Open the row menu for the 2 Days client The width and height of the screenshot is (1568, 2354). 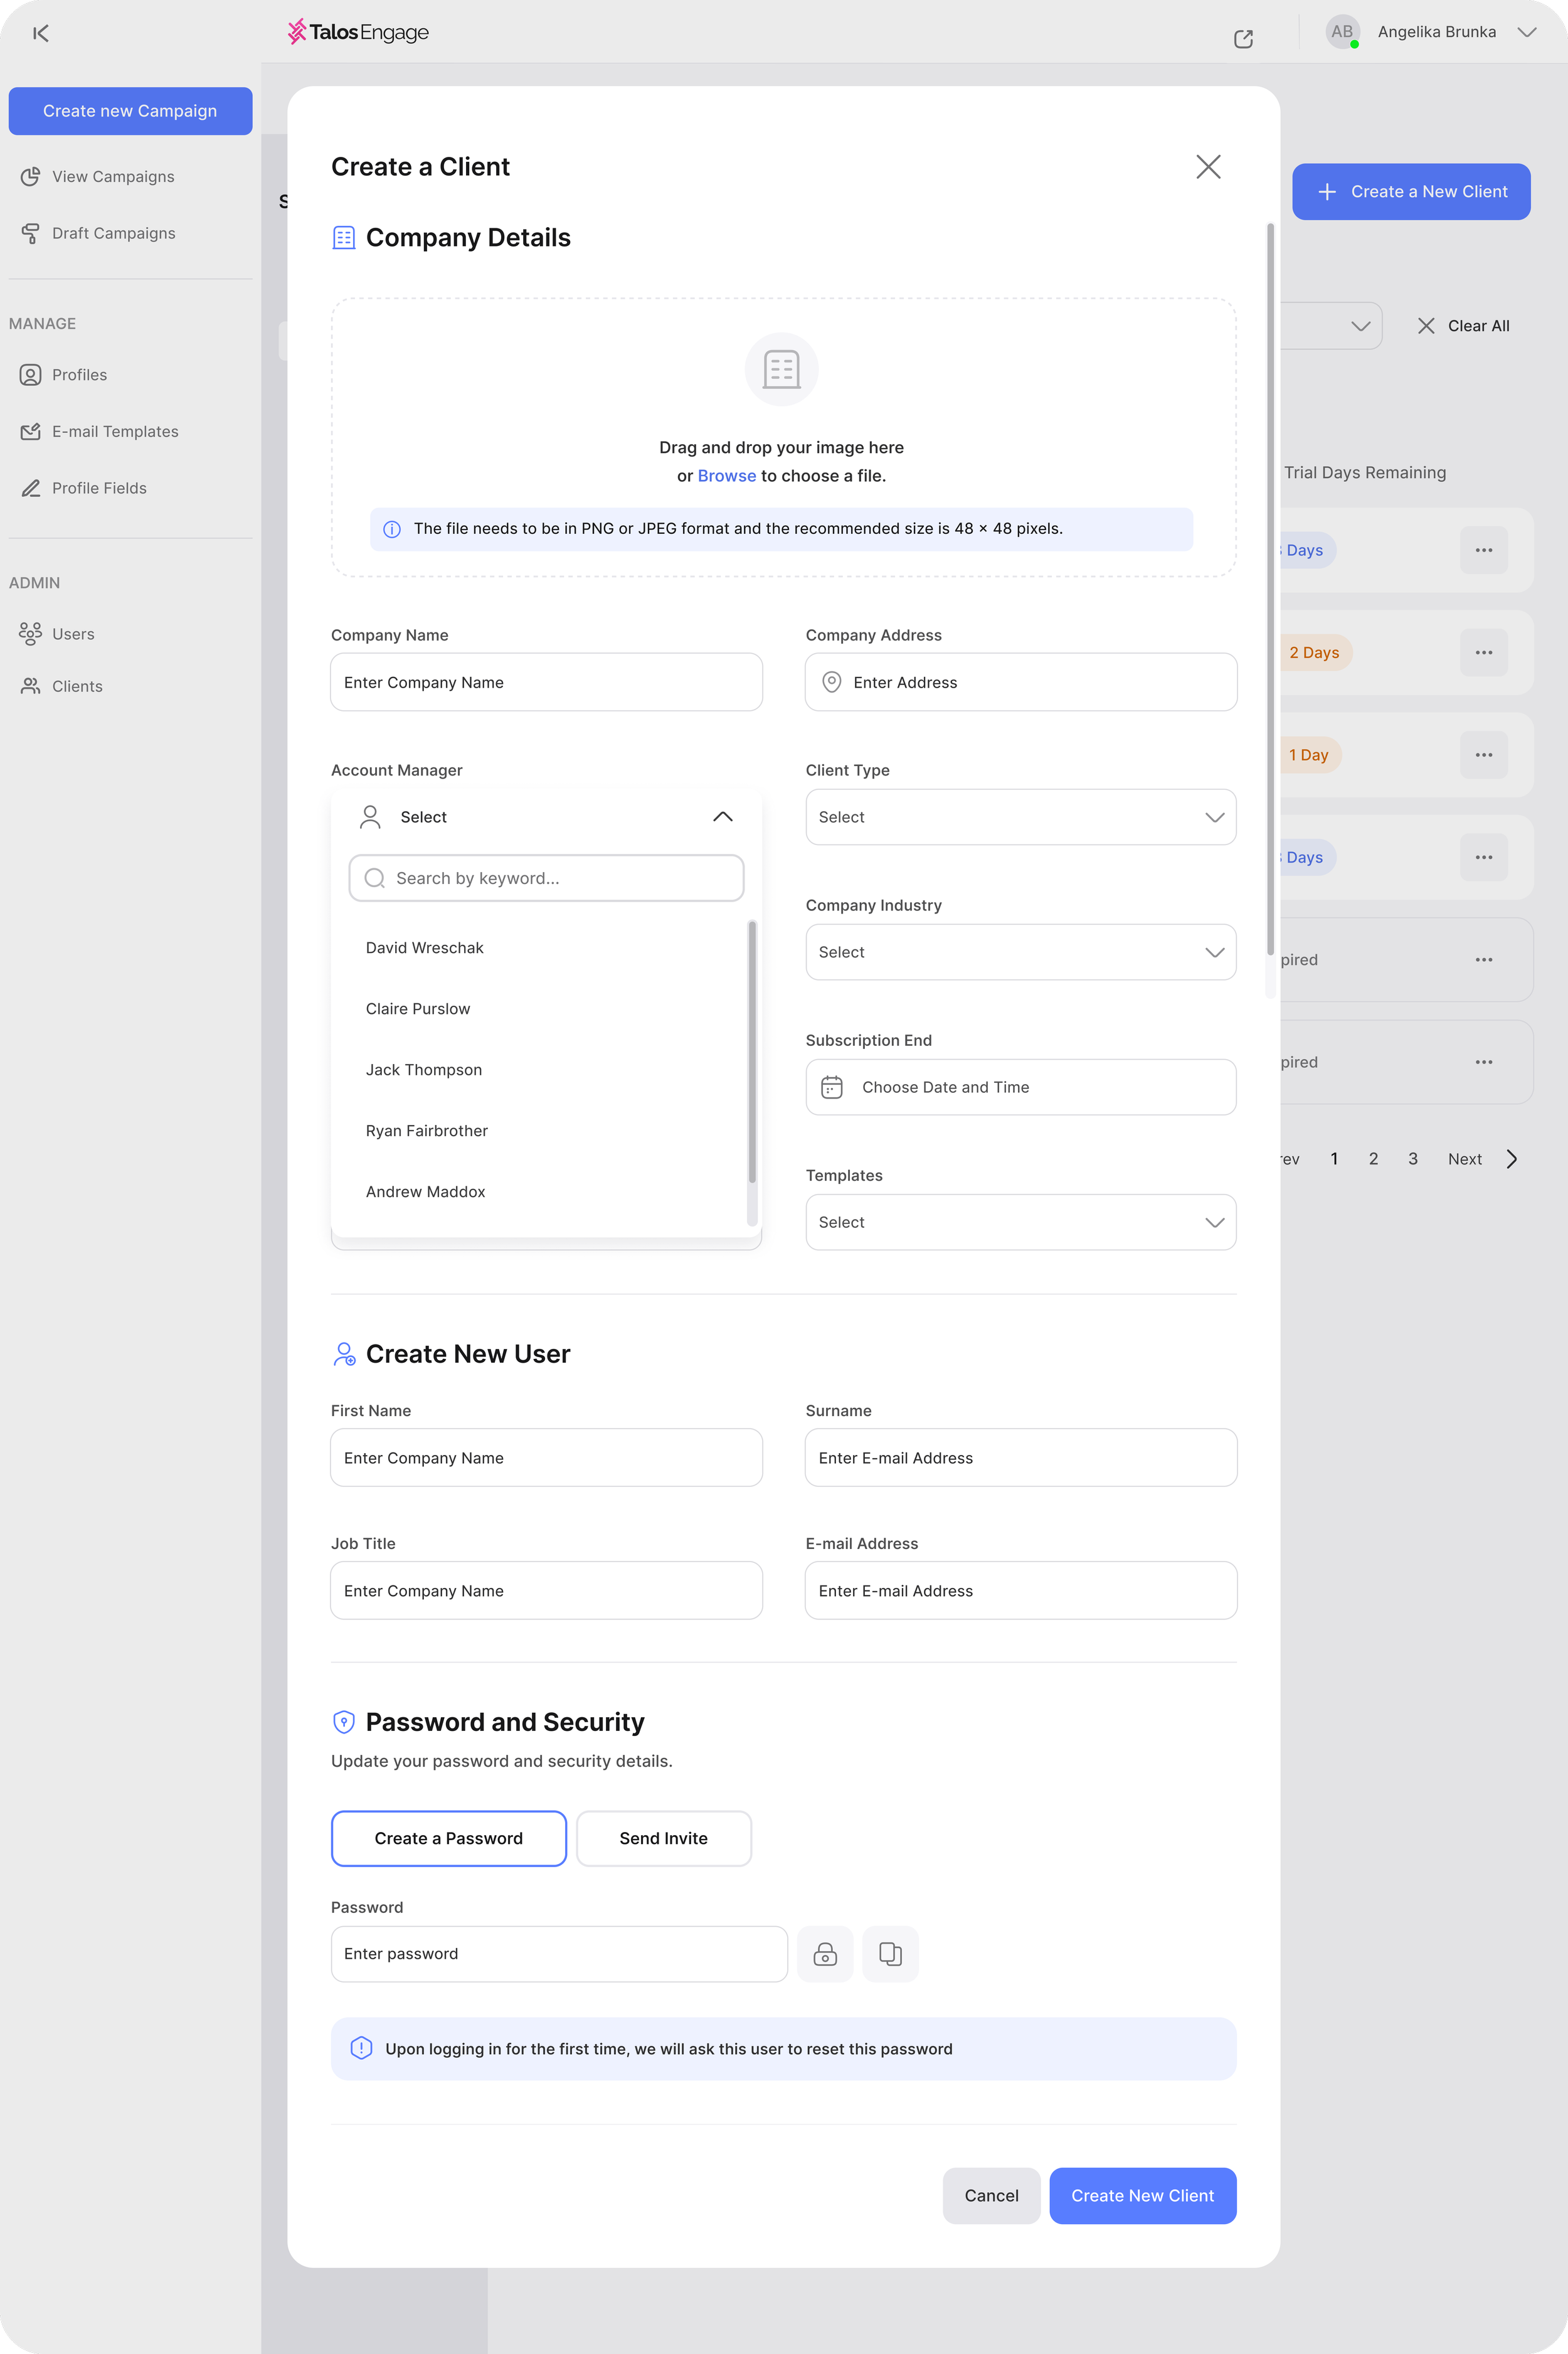1484,653
